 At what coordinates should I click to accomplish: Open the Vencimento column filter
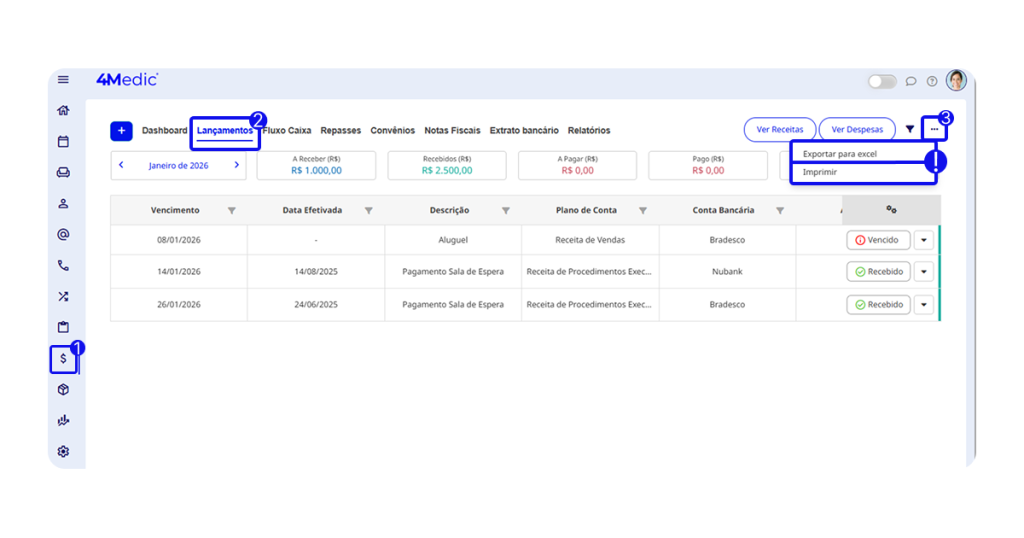pos(232,211)
